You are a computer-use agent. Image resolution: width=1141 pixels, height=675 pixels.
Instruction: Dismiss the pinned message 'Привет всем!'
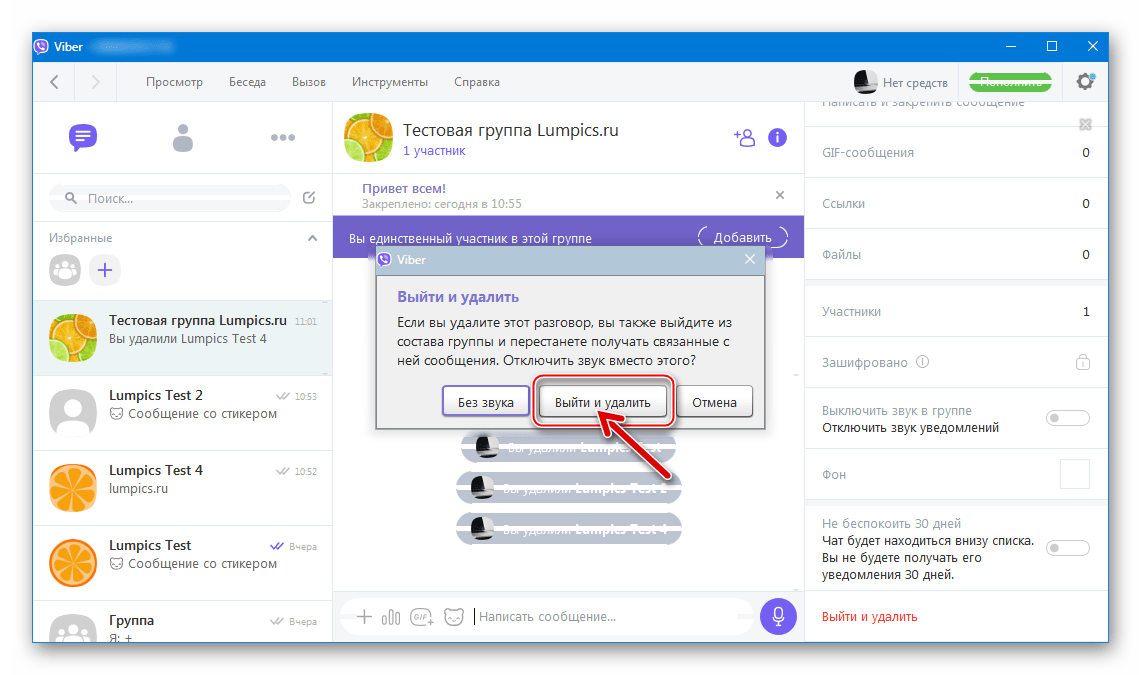click(x=779, y=195)
